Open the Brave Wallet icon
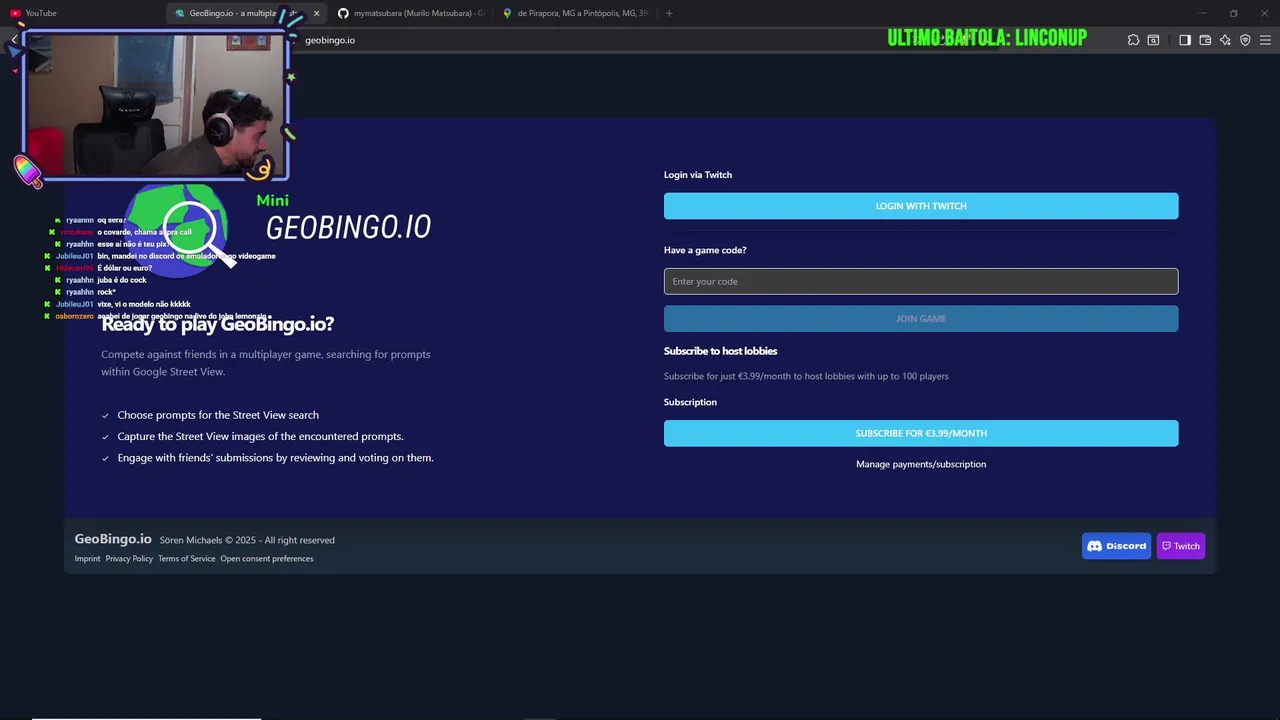Image resolution: width=1280 pixels, height=720 pixels. [1205, 40]
